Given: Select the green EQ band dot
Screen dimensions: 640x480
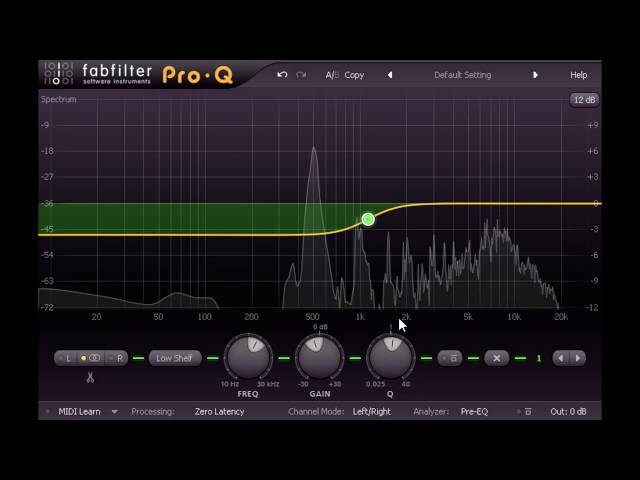Looking at the screenshot, I should pyautogui.click(x=368, y=219).
